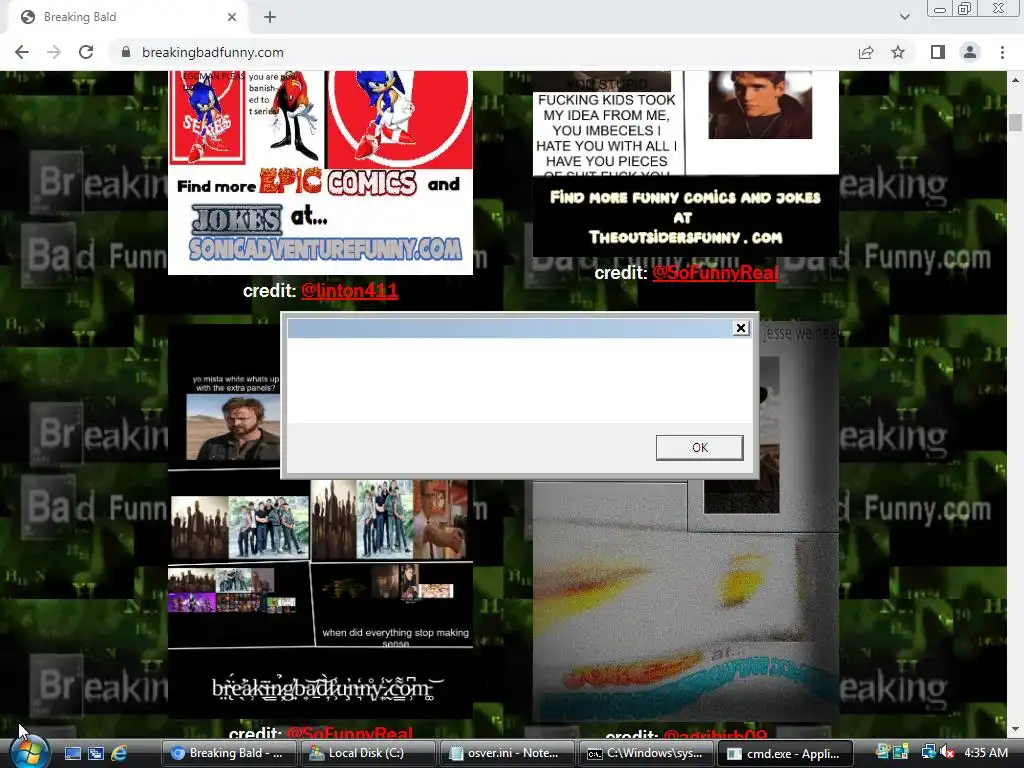Click the Theoutsidersfunny.com comic image
This screenshot has height=768, width=1024.
click(686, 164)
